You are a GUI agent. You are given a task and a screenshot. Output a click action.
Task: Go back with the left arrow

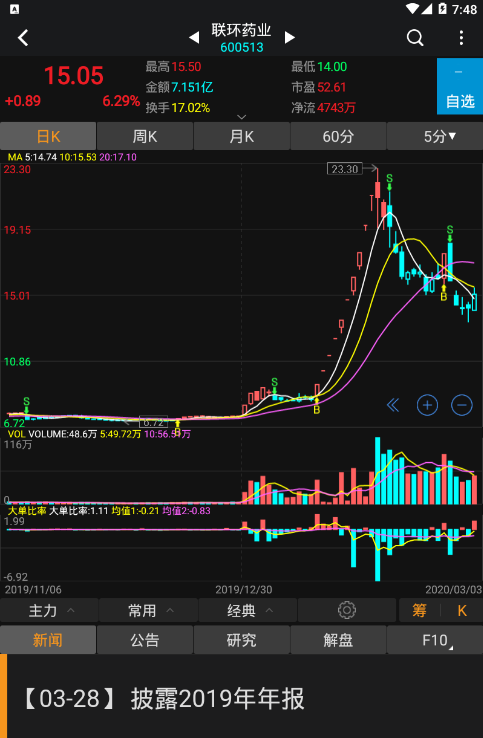(23, 38)
